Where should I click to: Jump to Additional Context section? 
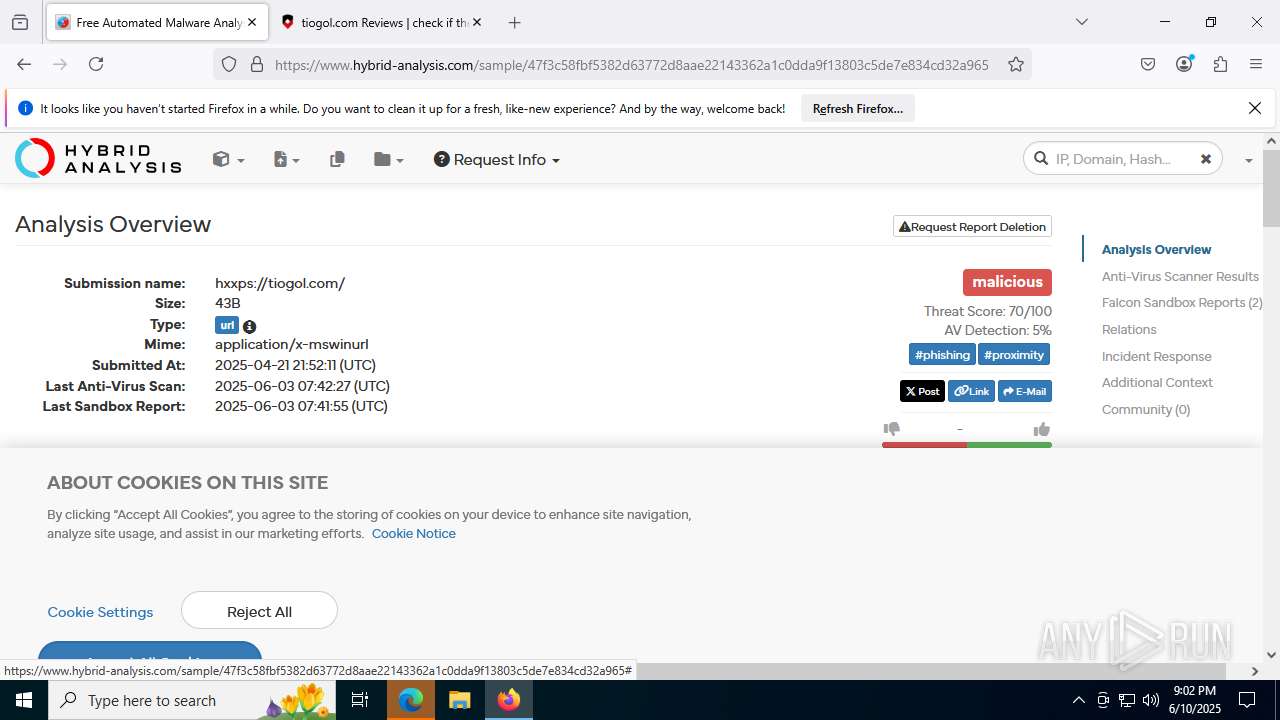pyautogui.click(x=1157, y=382)
